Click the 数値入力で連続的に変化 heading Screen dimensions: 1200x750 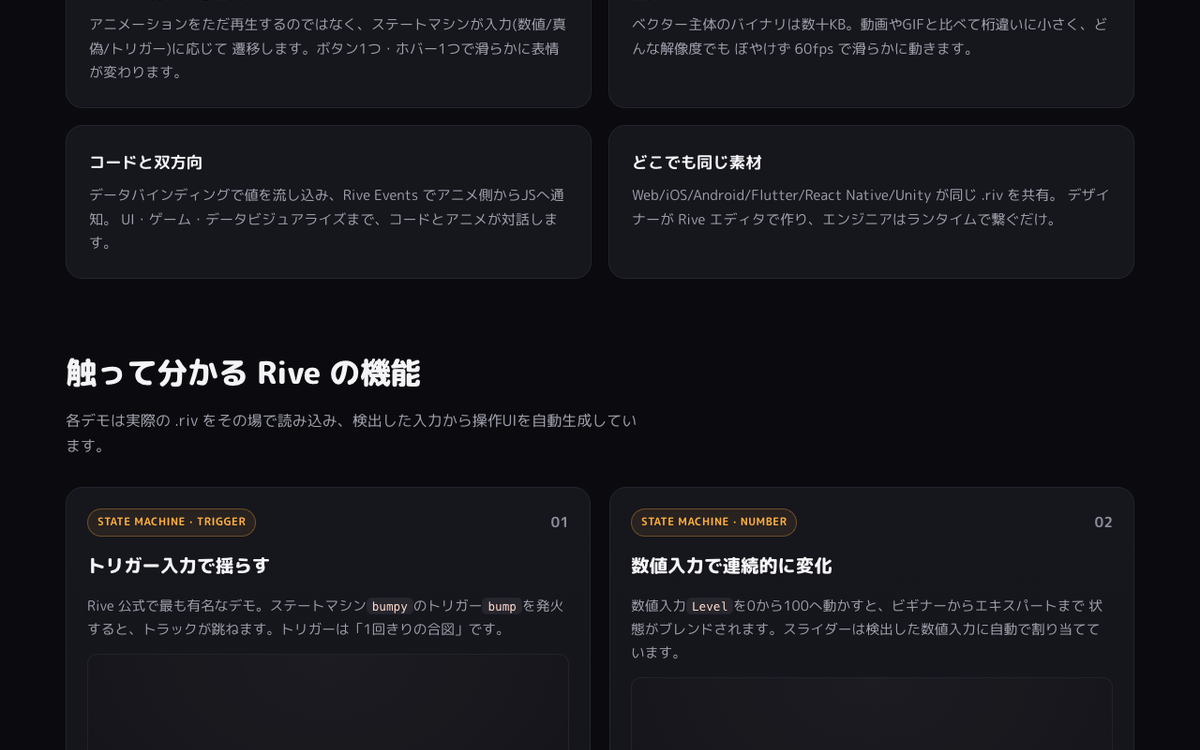tap(731, 565)
